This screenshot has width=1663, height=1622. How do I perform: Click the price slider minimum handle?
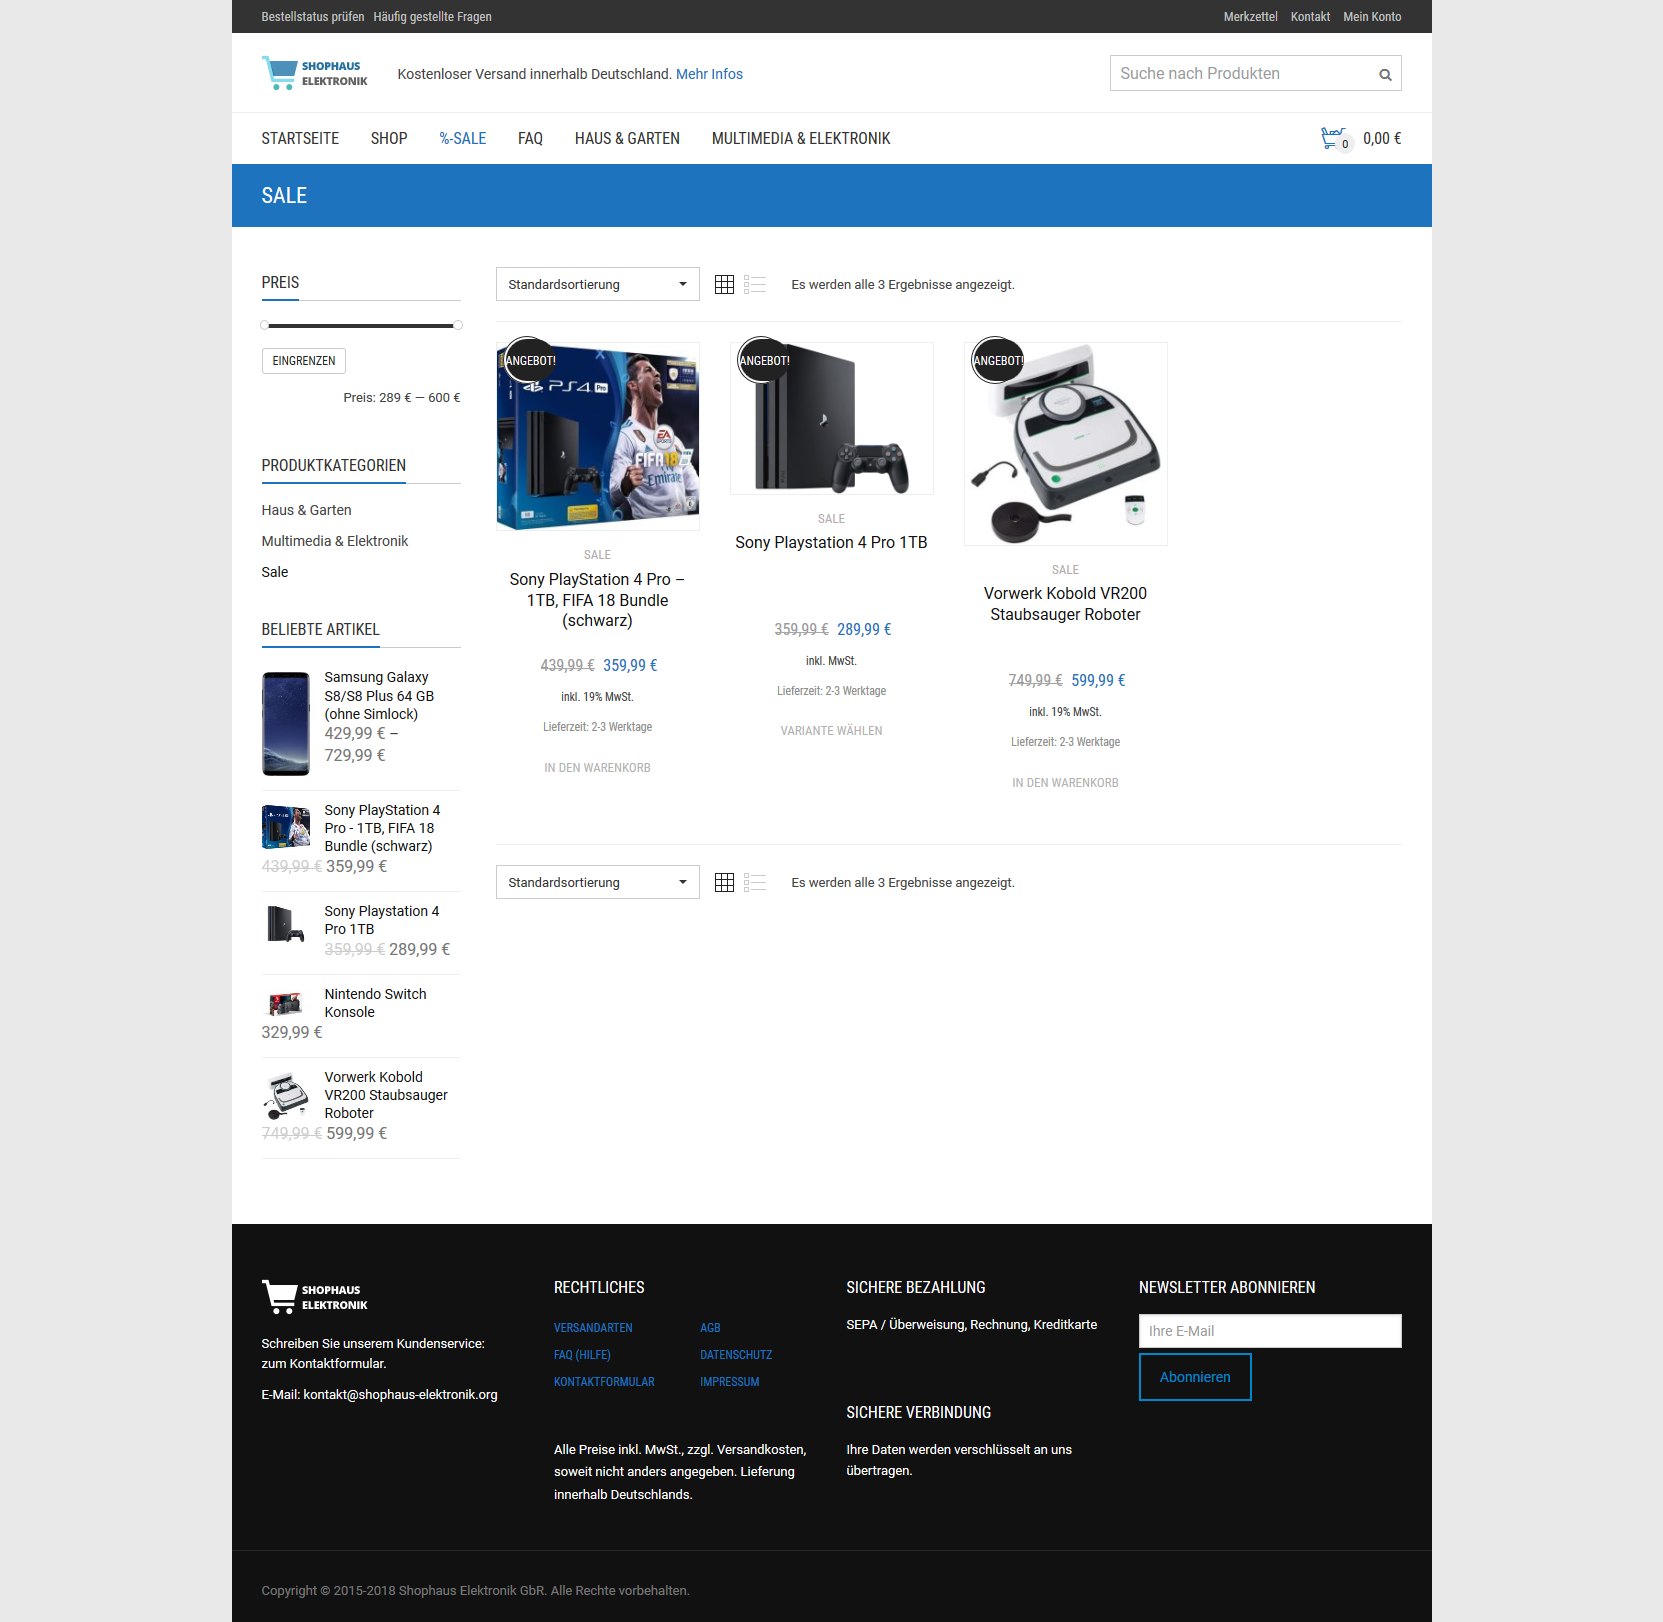click(264, 325)
